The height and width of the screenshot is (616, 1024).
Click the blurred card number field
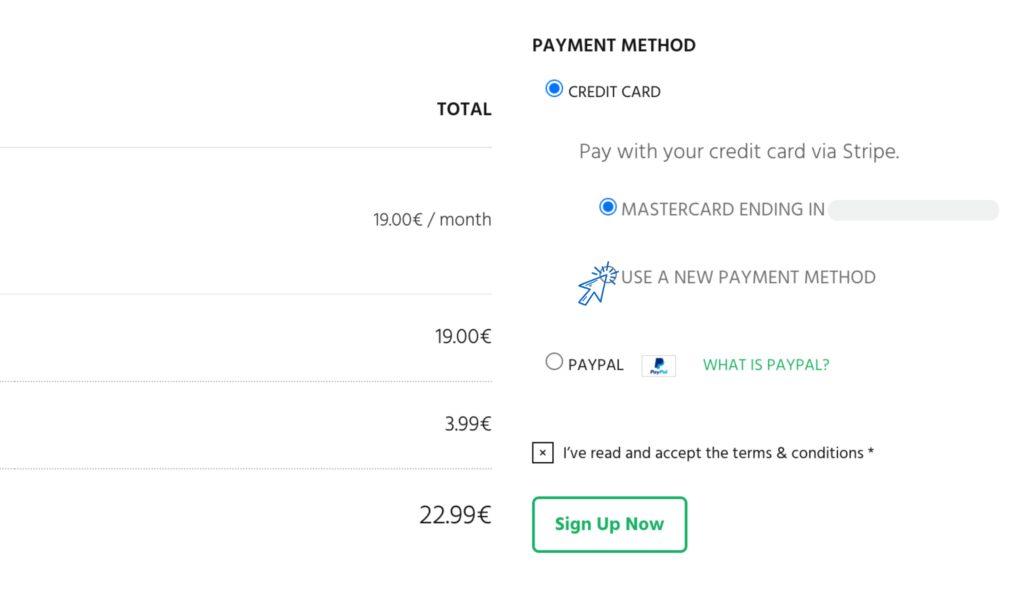point(913,210)
